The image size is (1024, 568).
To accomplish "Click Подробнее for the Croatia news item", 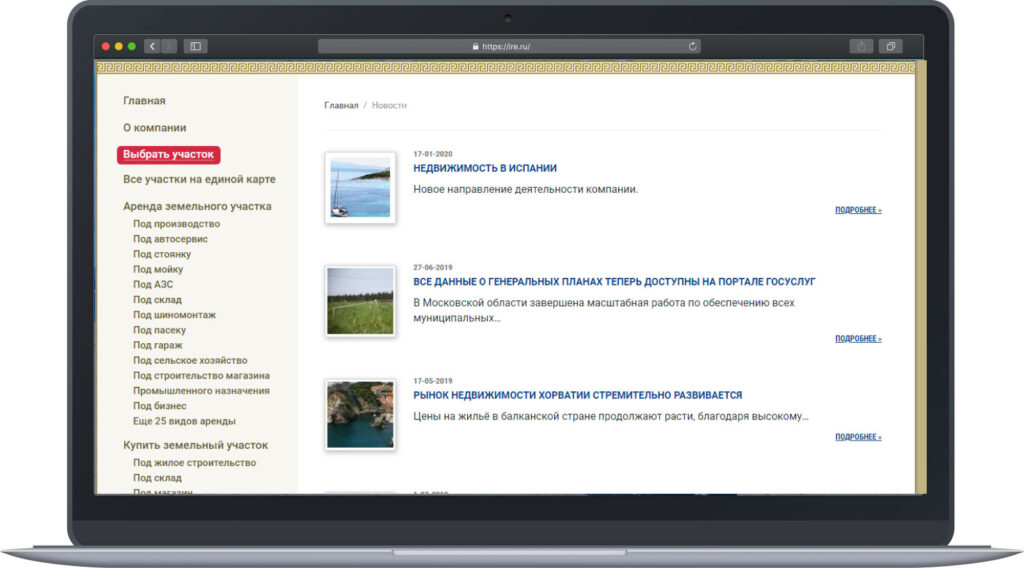I will 858,437.
